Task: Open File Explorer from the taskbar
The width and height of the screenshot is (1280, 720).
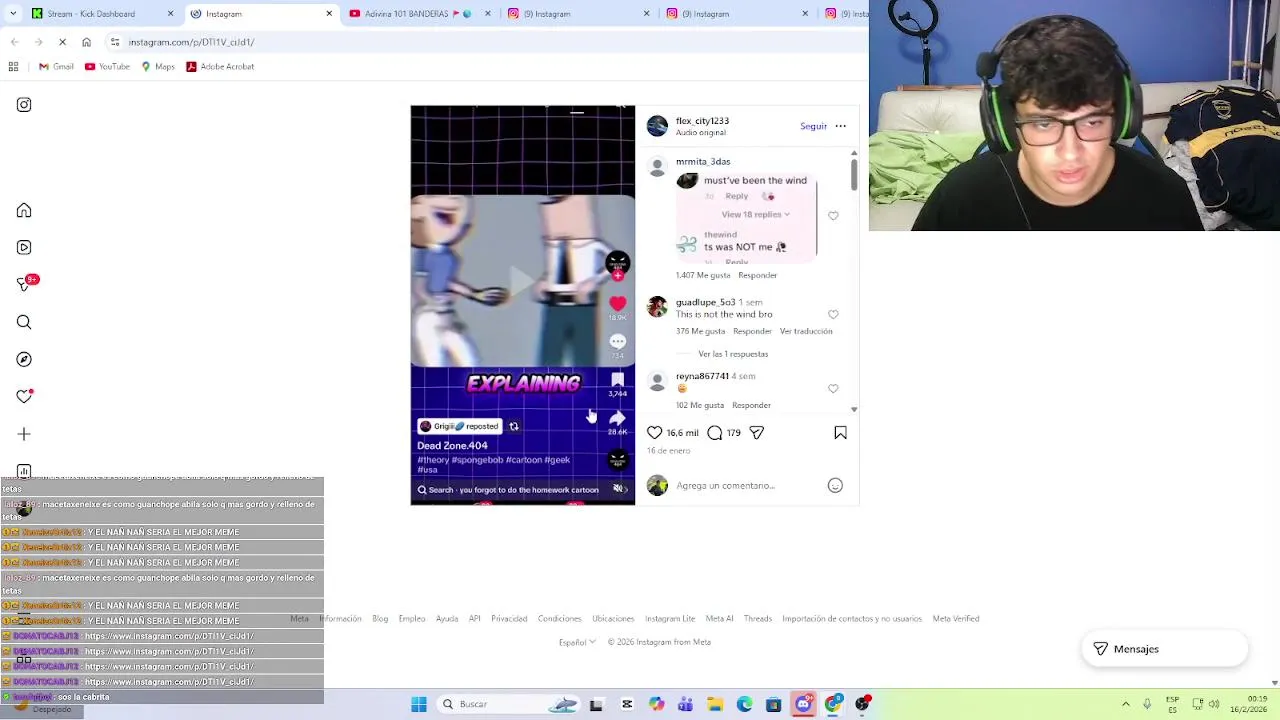Action: 715,704
